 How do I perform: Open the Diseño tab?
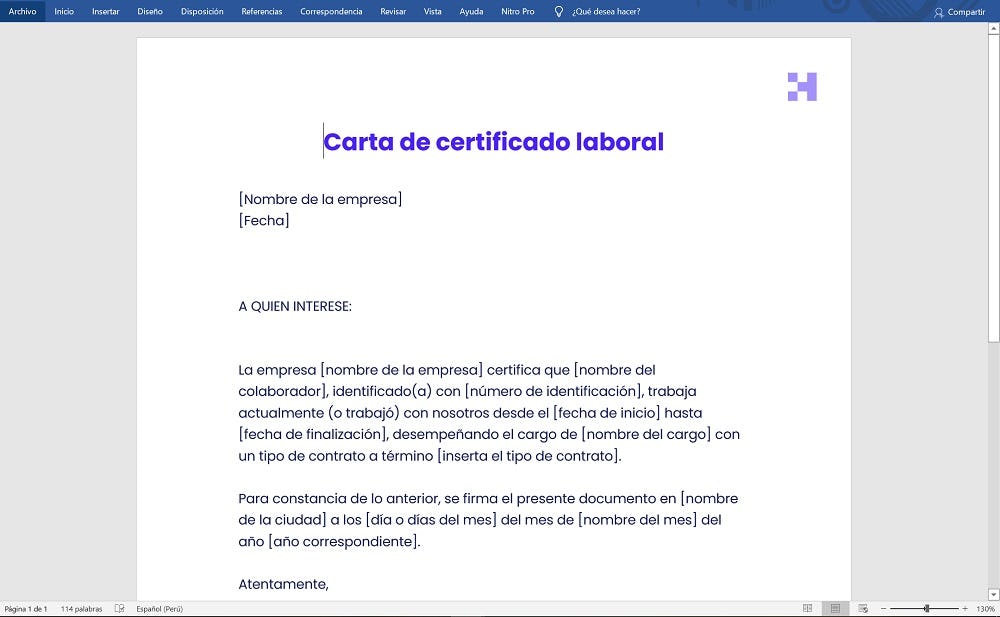point(148,11)
